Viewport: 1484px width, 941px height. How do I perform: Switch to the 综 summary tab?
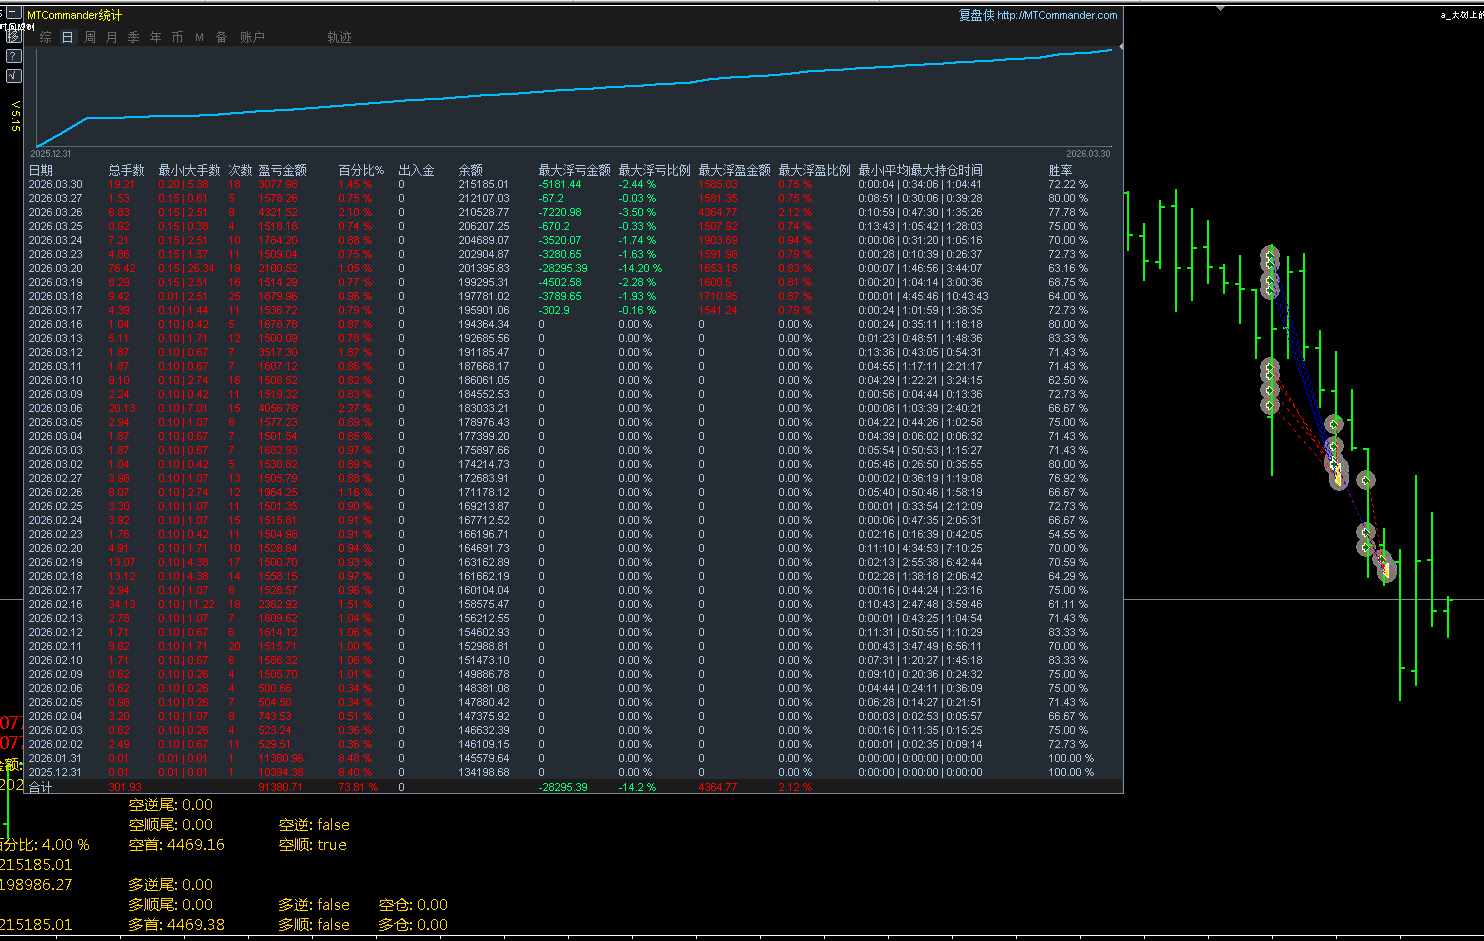click(x=46, y=37)
